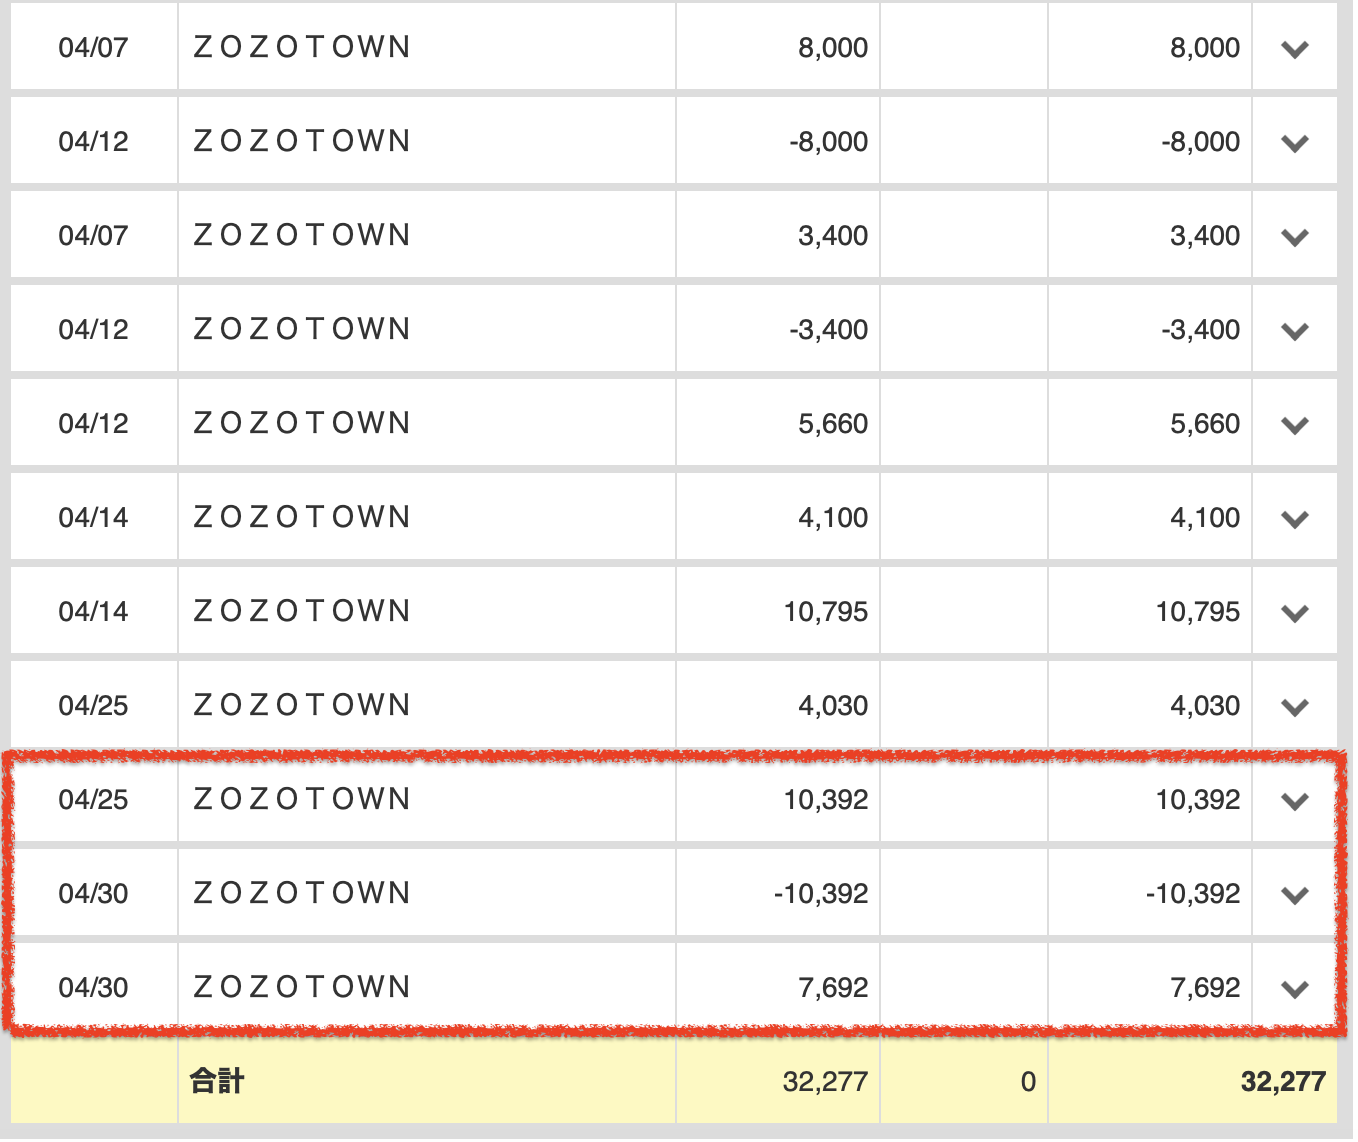Image resolution: width=1358 pixels, height=1142 pixels.
Task: Select ZOZOTOWN in the -8,000 row
Action: coord(301,141)
